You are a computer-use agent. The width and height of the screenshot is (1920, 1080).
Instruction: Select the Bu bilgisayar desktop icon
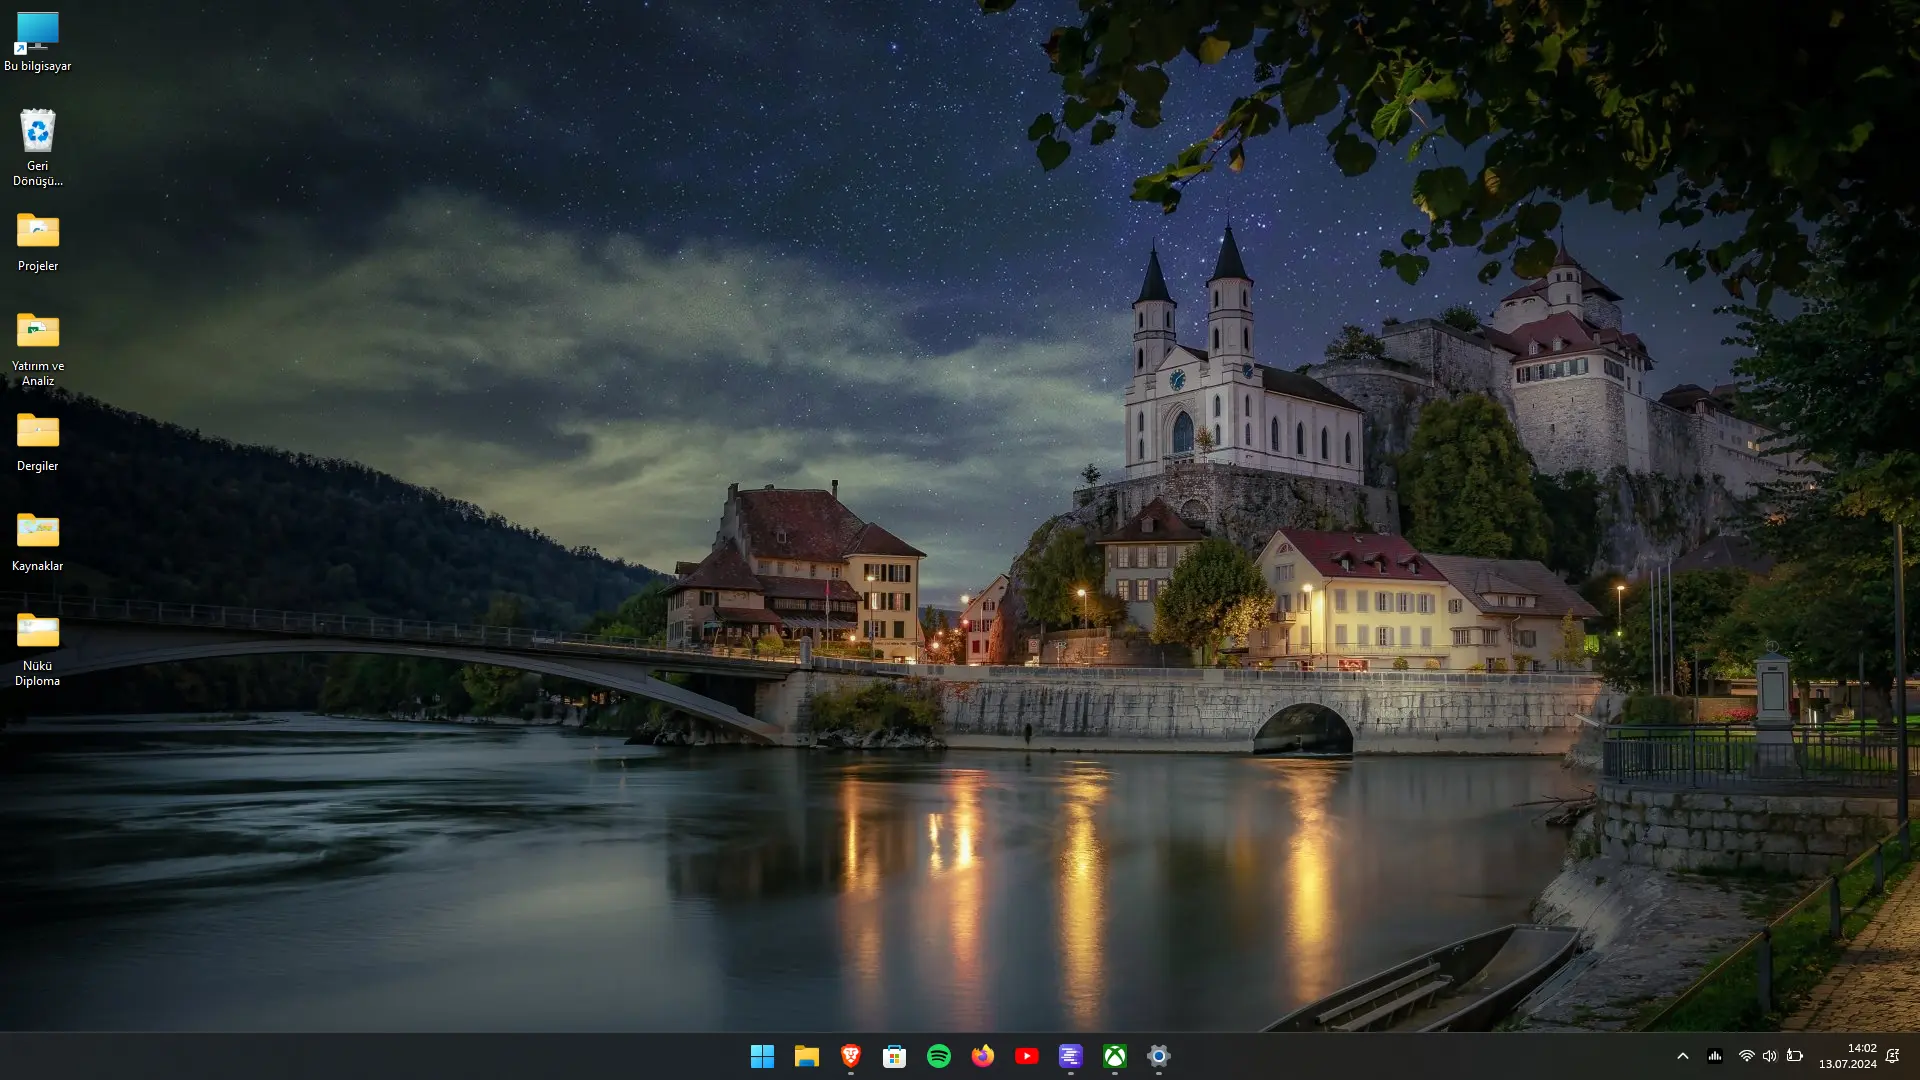(x=37, y=41)
